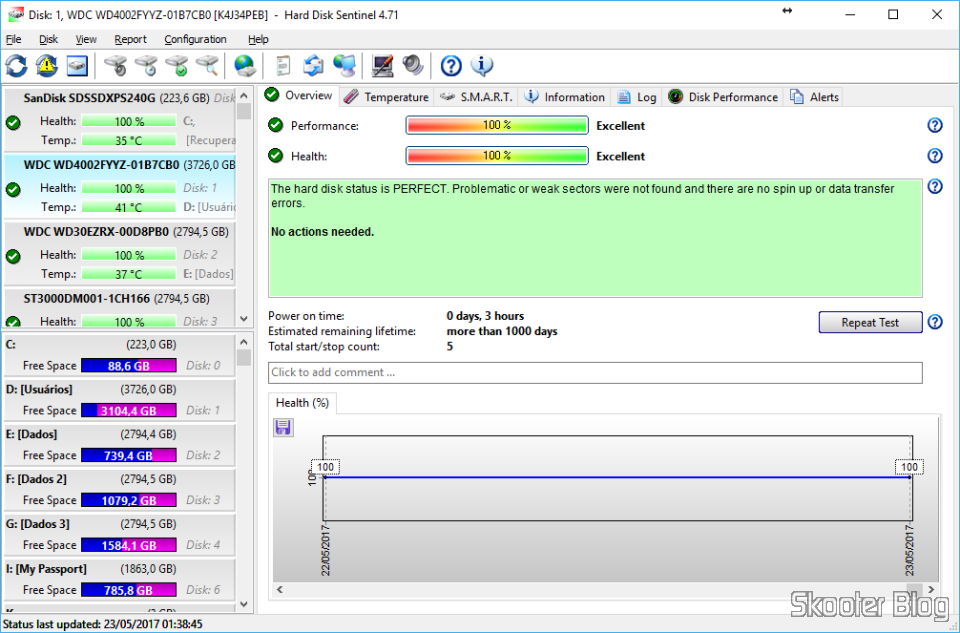Click the disk icon with clock badge
960x633 pixels.
click(146, 66)
